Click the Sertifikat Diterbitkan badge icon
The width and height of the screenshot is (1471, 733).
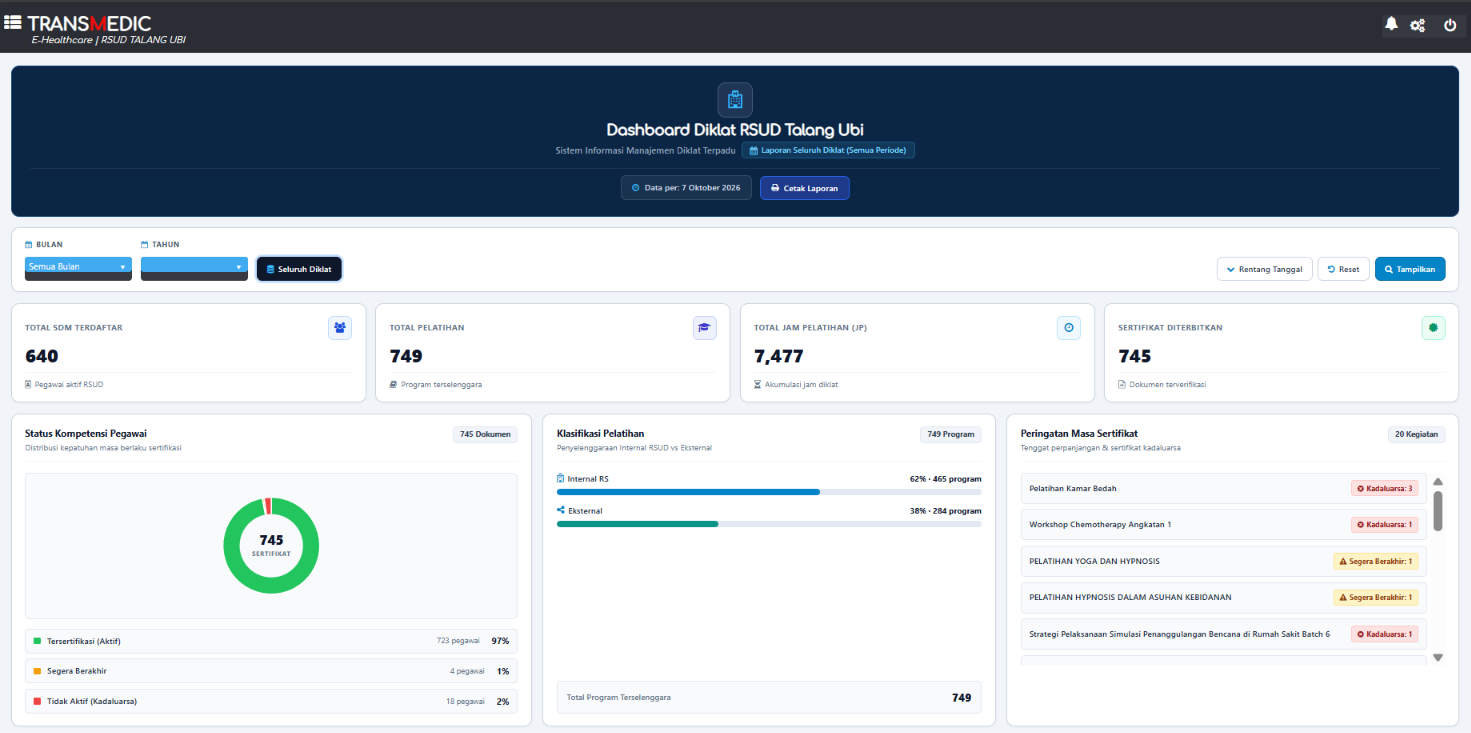pyautogui.click(x=1434, y=328)
